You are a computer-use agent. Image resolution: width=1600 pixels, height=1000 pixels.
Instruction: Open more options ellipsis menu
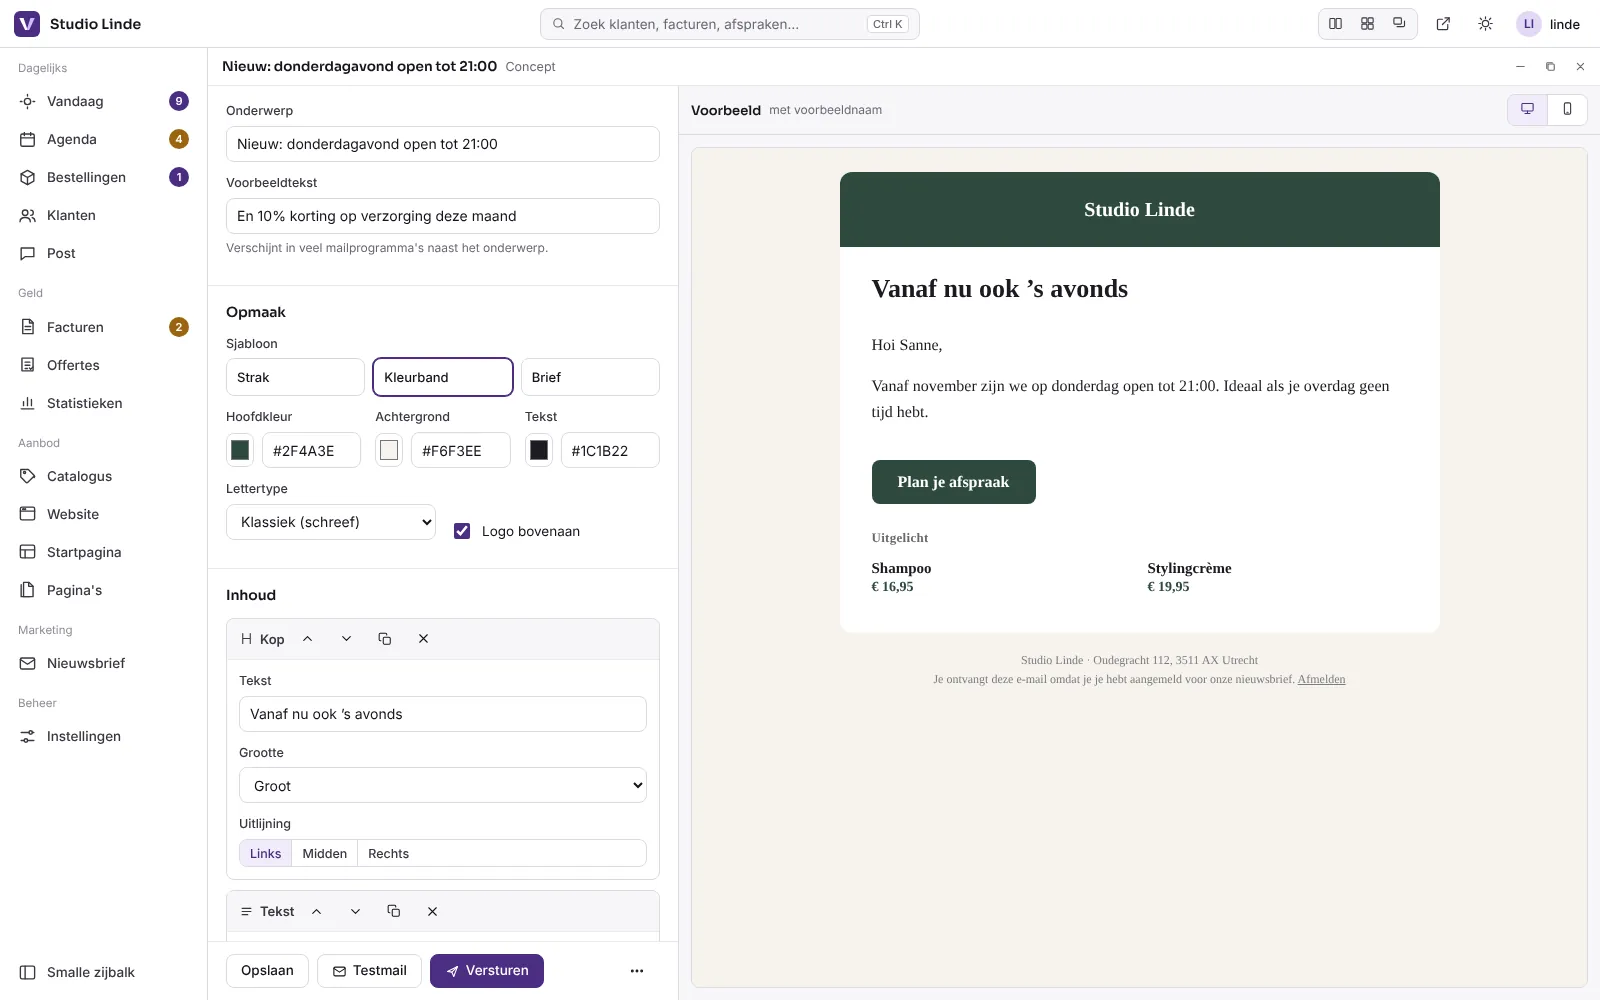tap(637, 971)
